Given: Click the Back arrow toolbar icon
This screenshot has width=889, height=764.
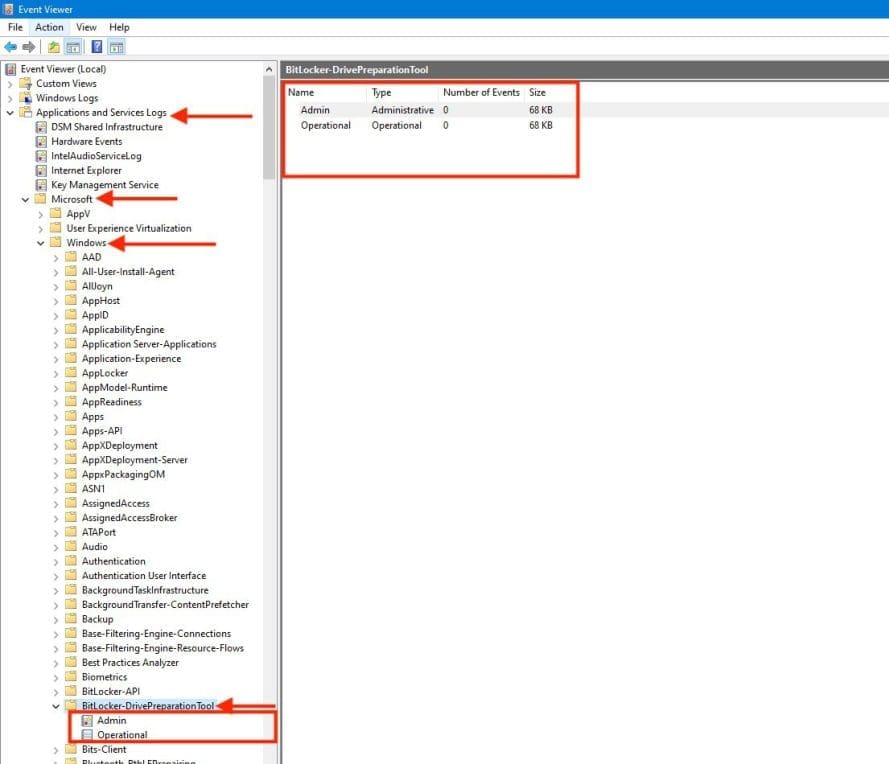Looking at the screenshot, I should click(11, 47).
